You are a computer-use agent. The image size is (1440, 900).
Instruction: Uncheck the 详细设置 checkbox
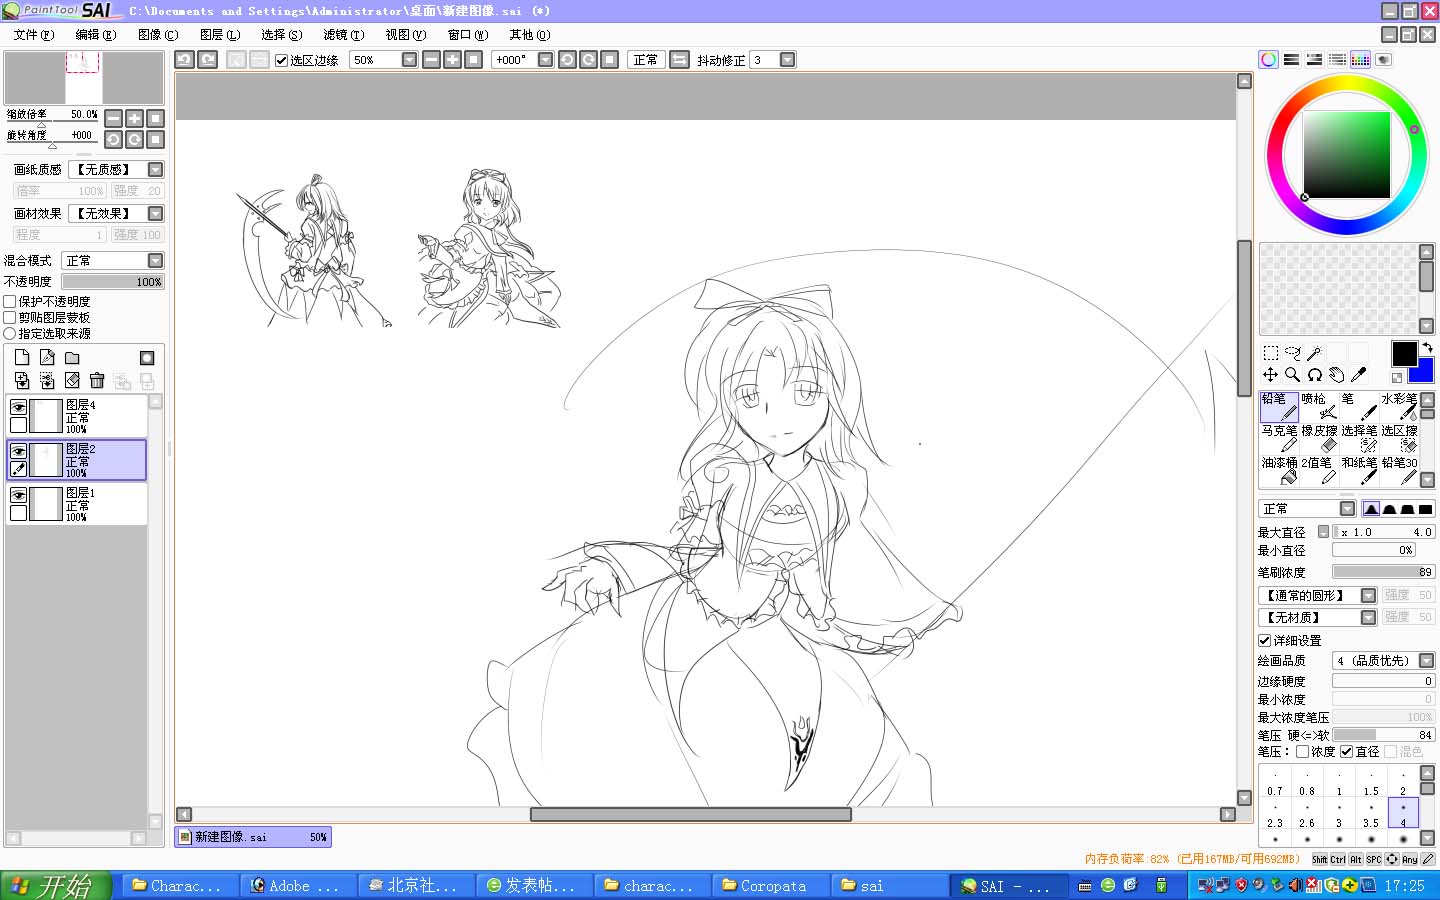coord(1264,640)
